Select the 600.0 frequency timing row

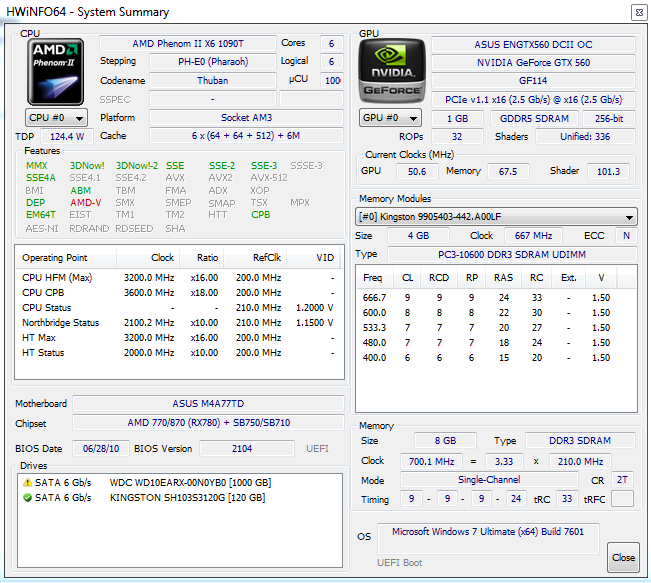[x=496, y=313]
